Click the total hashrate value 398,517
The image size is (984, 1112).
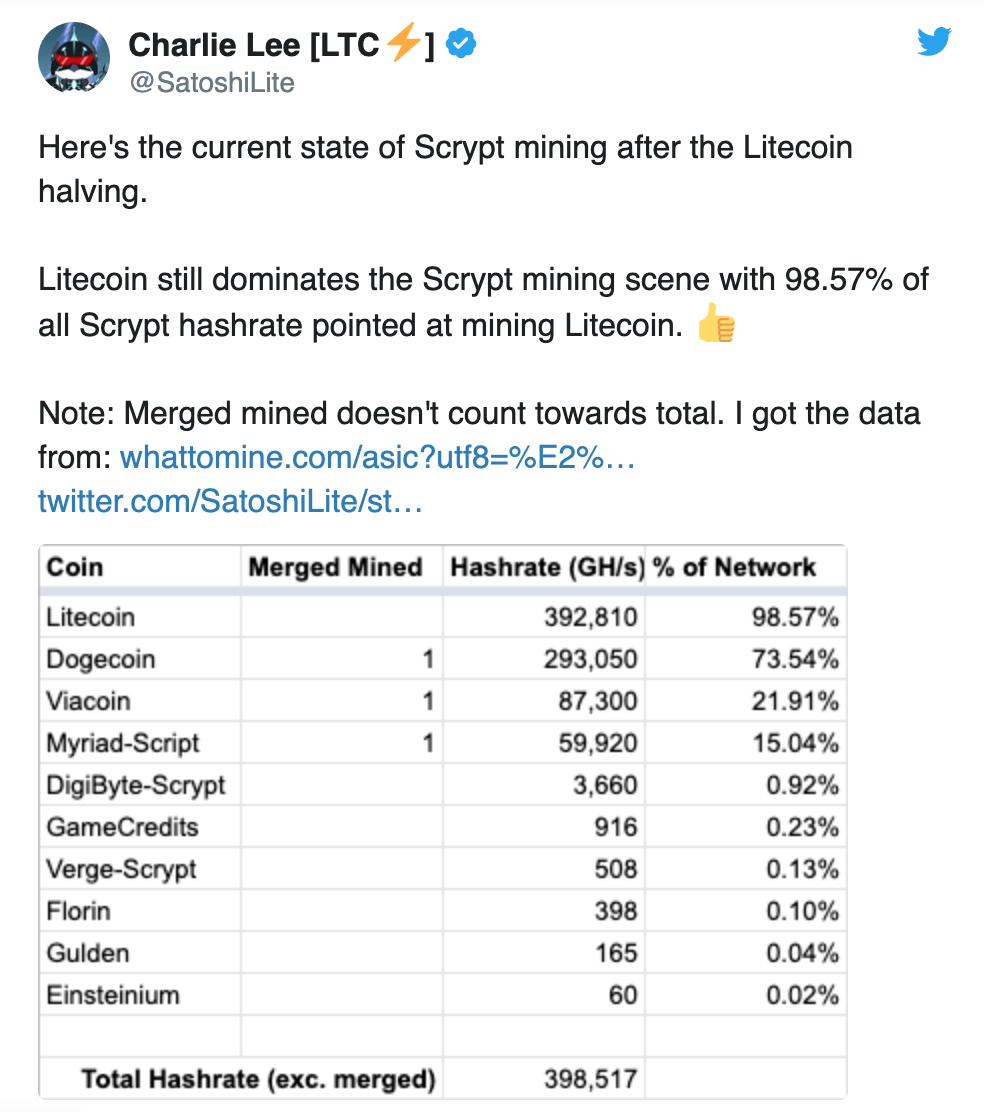pos(590,1079)
